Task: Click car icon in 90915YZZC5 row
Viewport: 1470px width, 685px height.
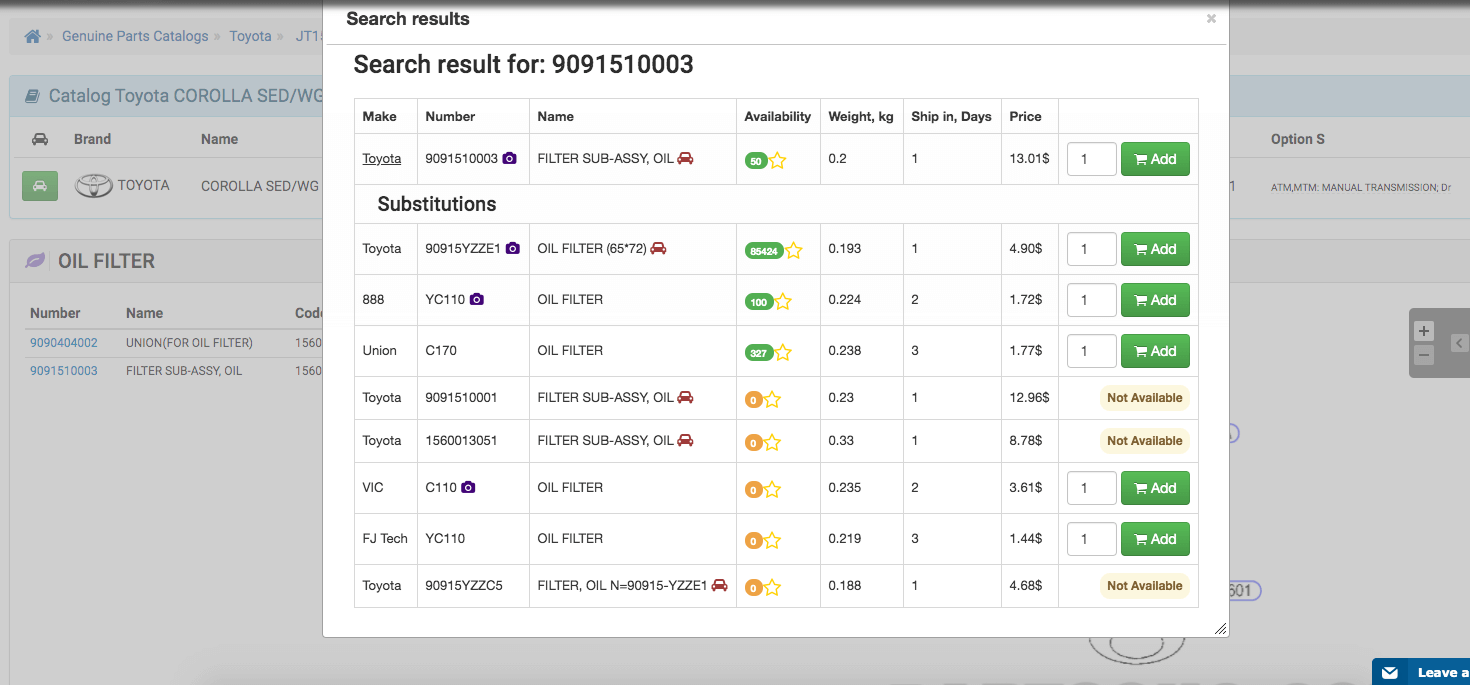Action: point(719,585)
